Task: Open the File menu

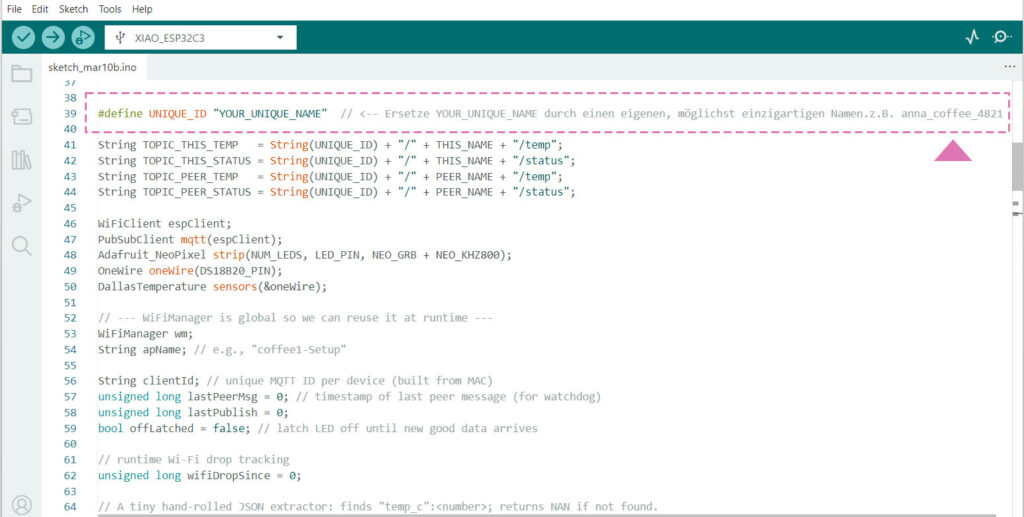Action: (x=14, y=9)
